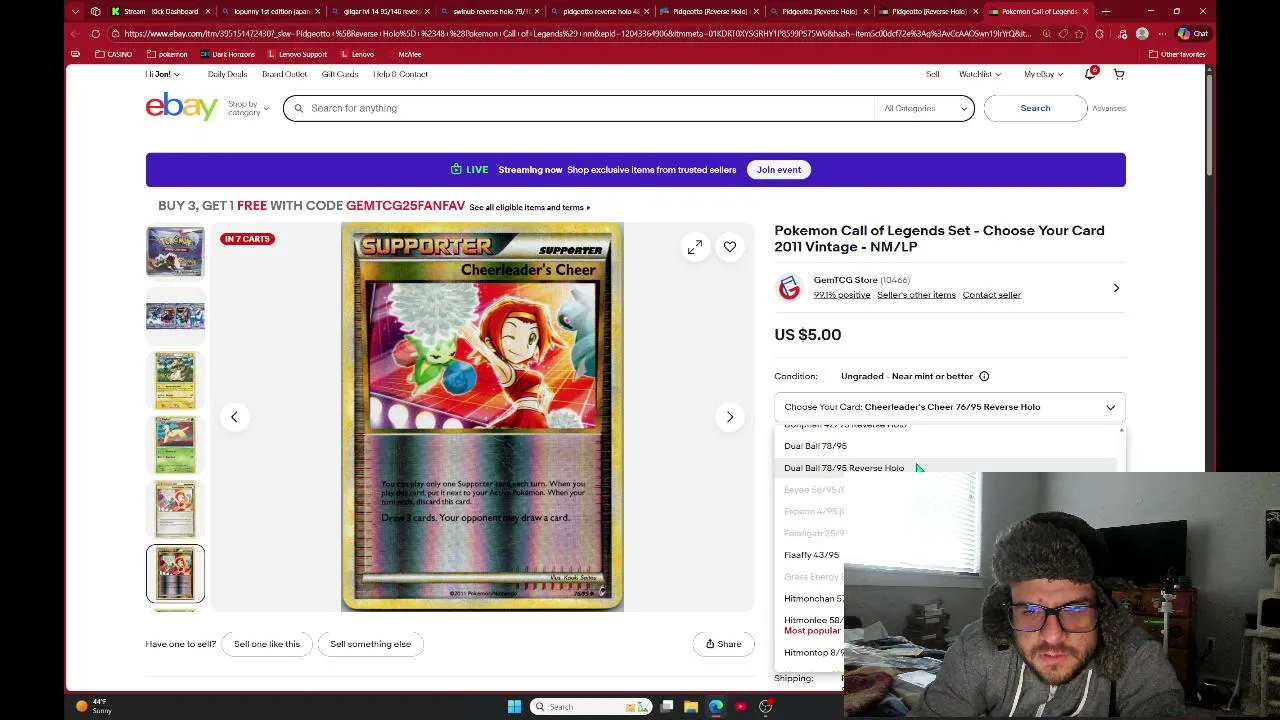This screenshot has height=720, width=1280.
Task: Switch to the lopunny 1st edition tab
Action: click(x=270, y=11)
